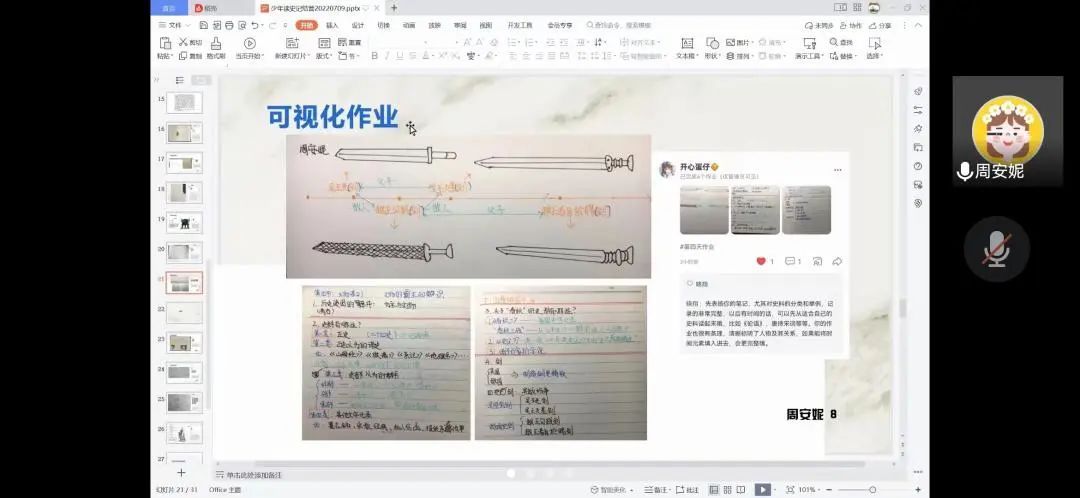
Task: Open the Shapes (形状) gallery icon
Action: (x=712, y=43)
